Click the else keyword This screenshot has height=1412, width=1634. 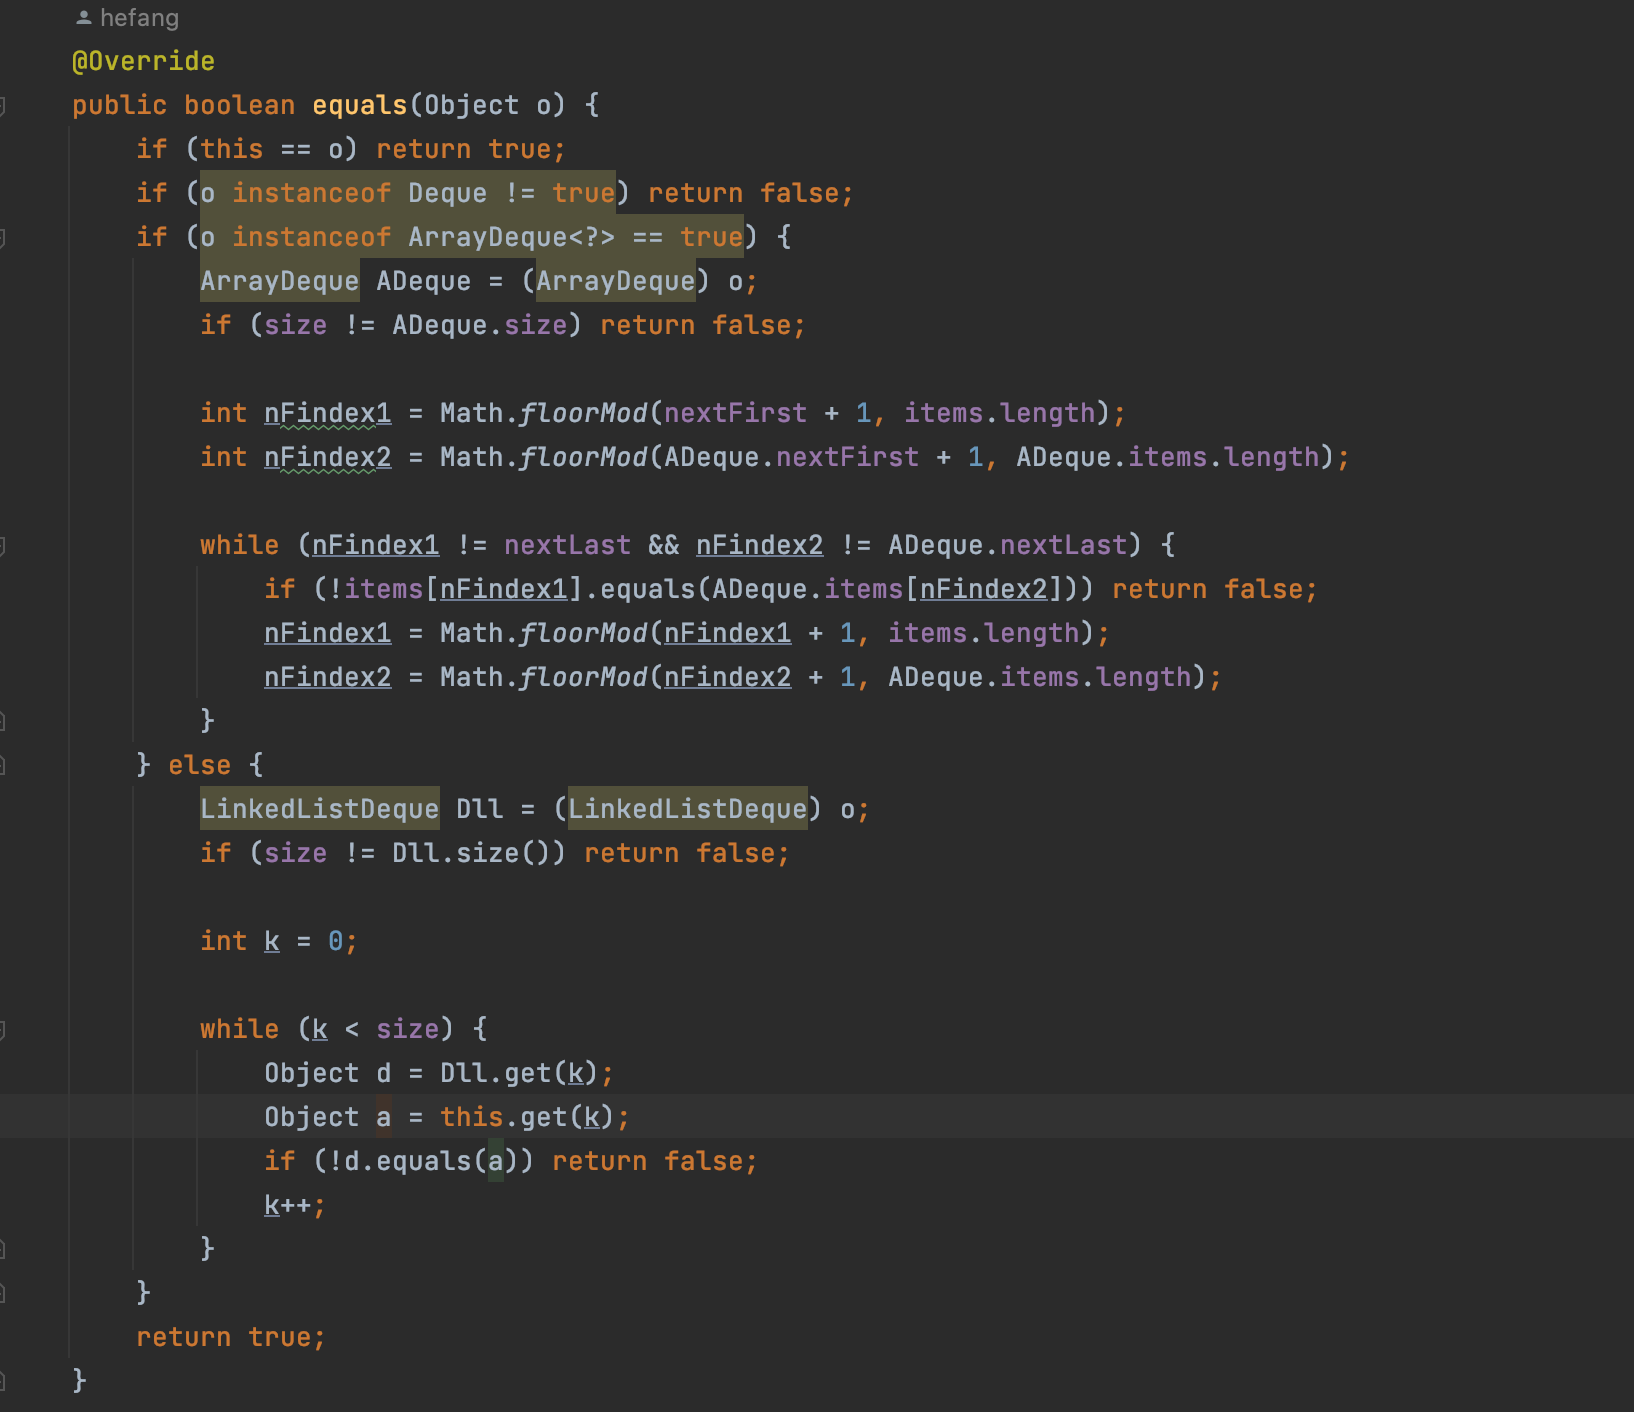point(199,765)
